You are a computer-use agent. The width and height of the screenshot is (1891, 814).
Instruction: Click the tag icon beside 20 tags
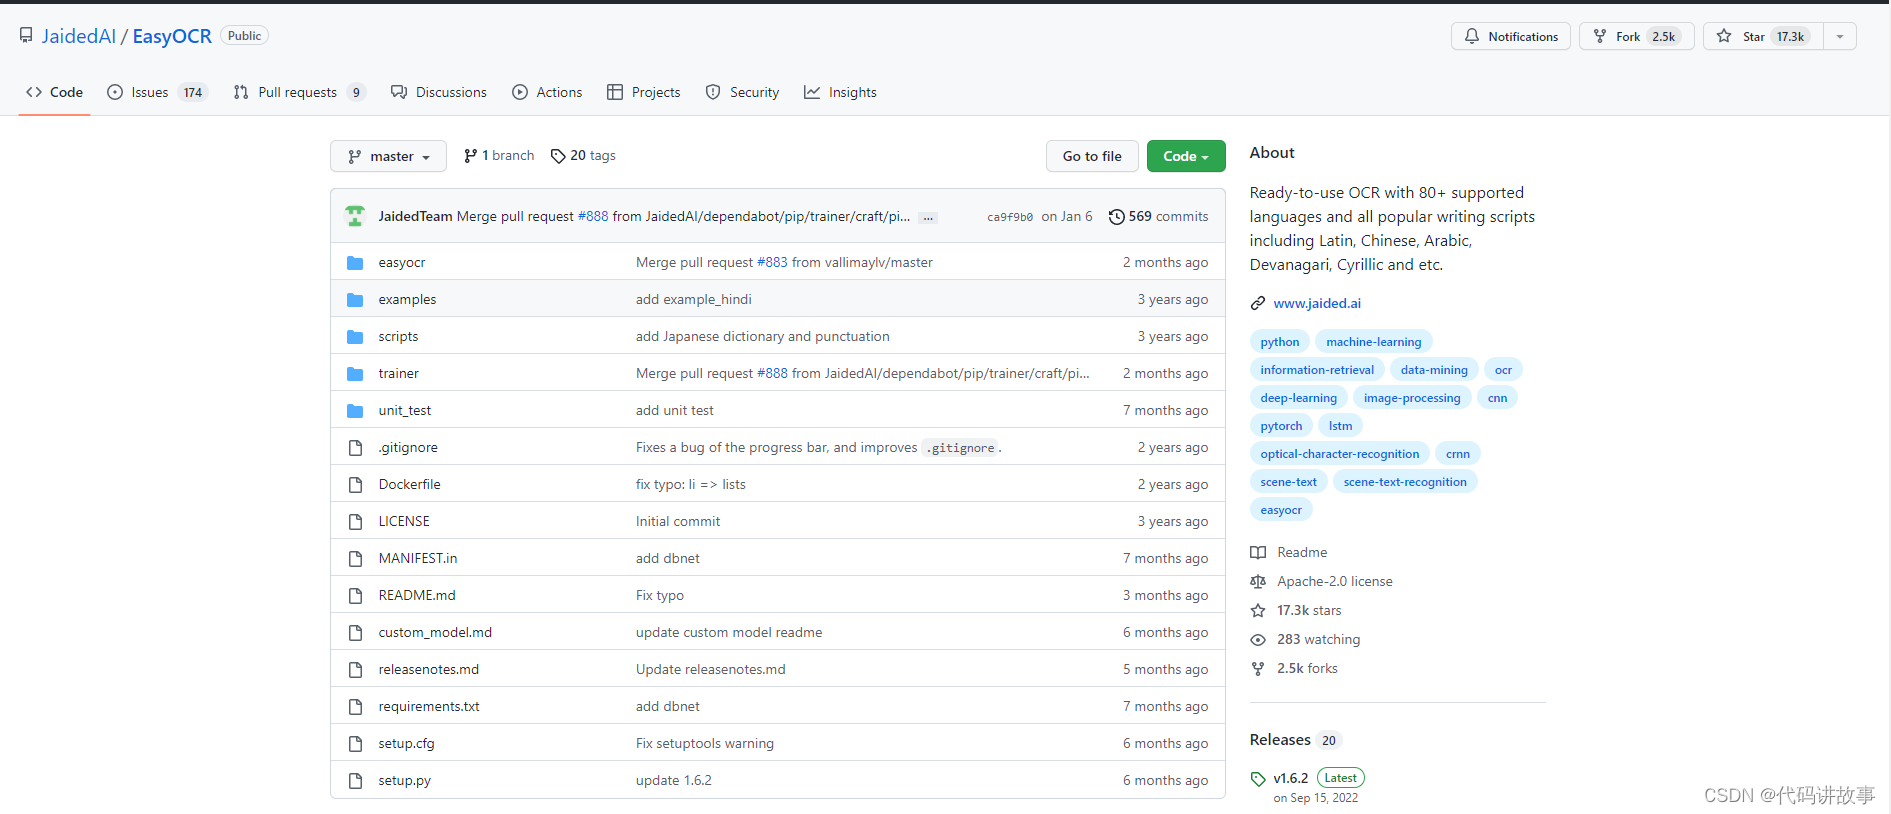[558, 156]
